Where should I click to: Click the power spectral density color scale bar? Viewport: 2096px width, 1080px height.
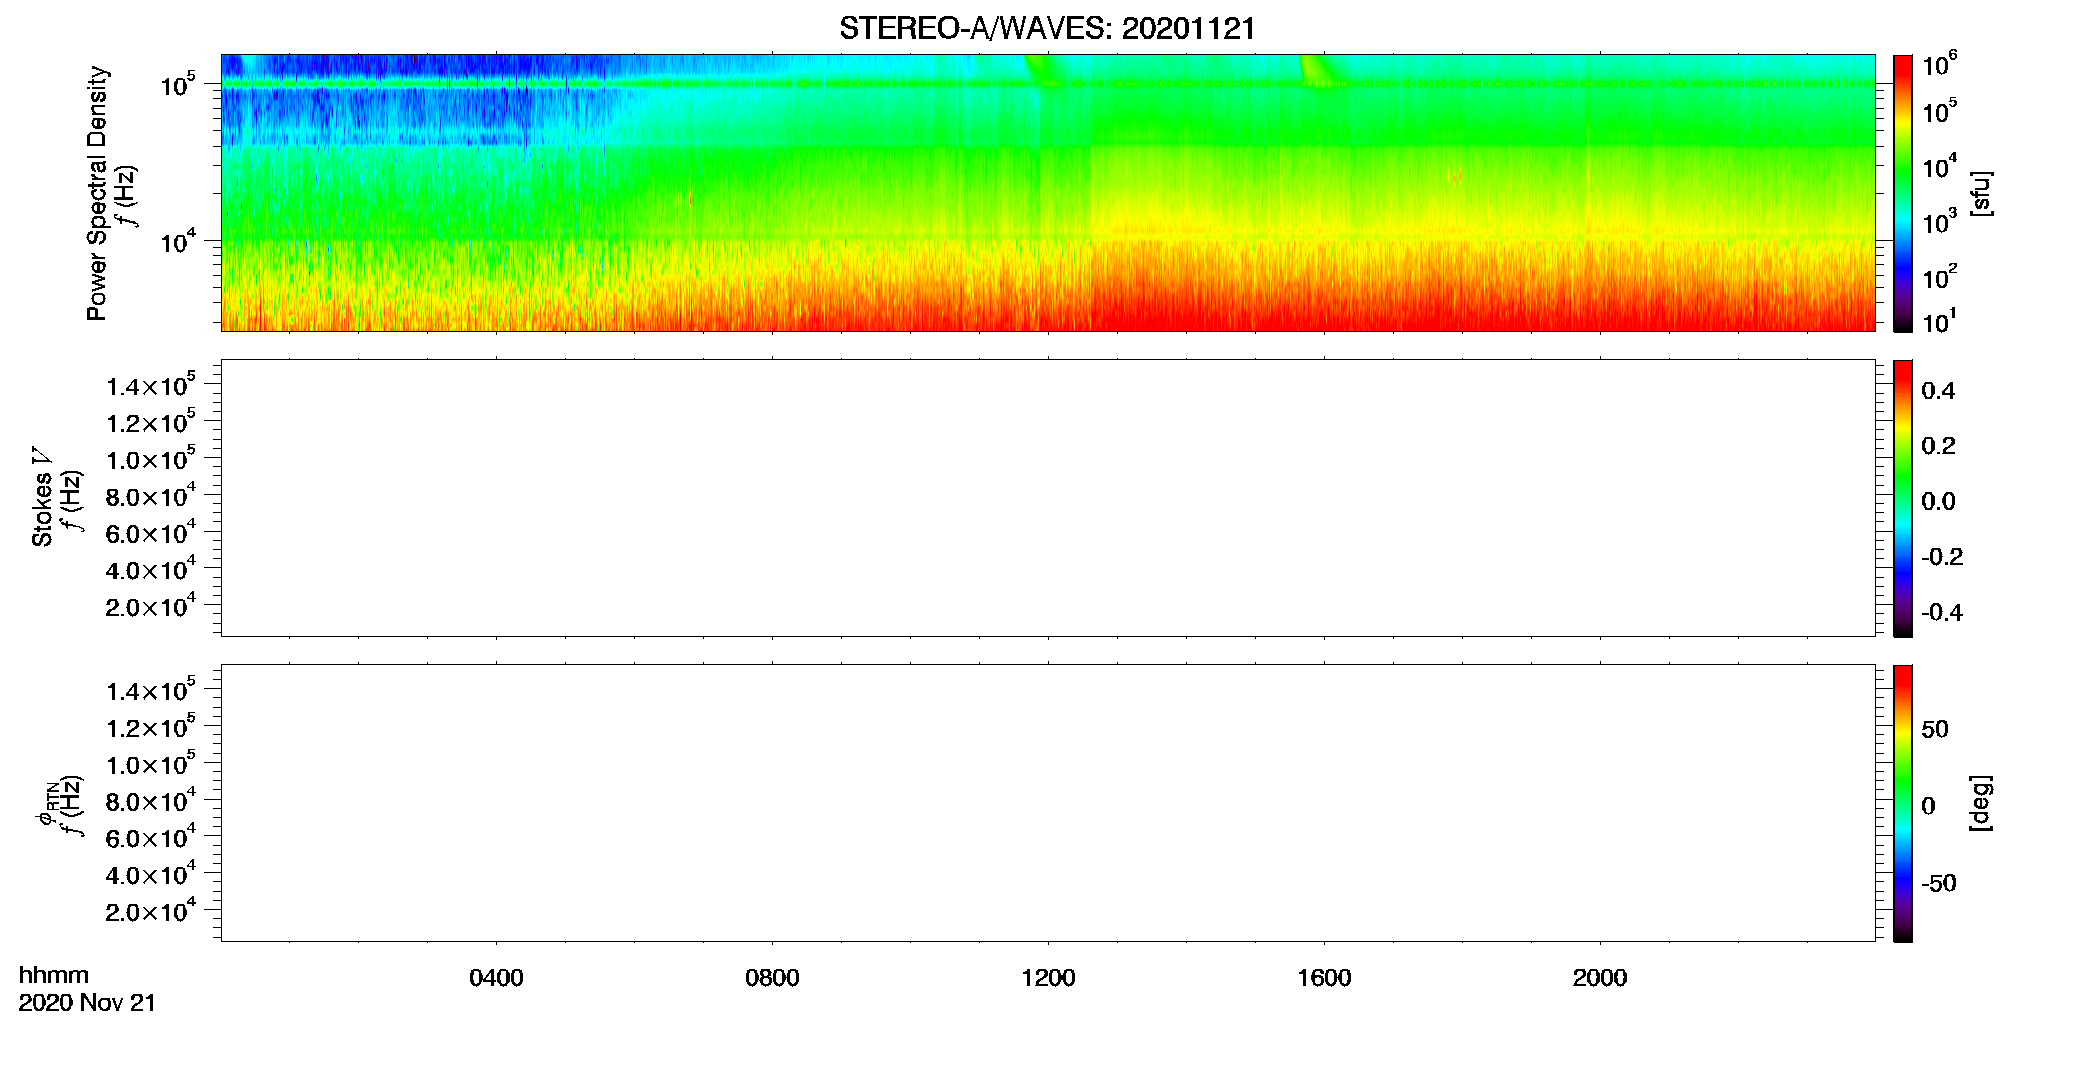[1903, 193]
